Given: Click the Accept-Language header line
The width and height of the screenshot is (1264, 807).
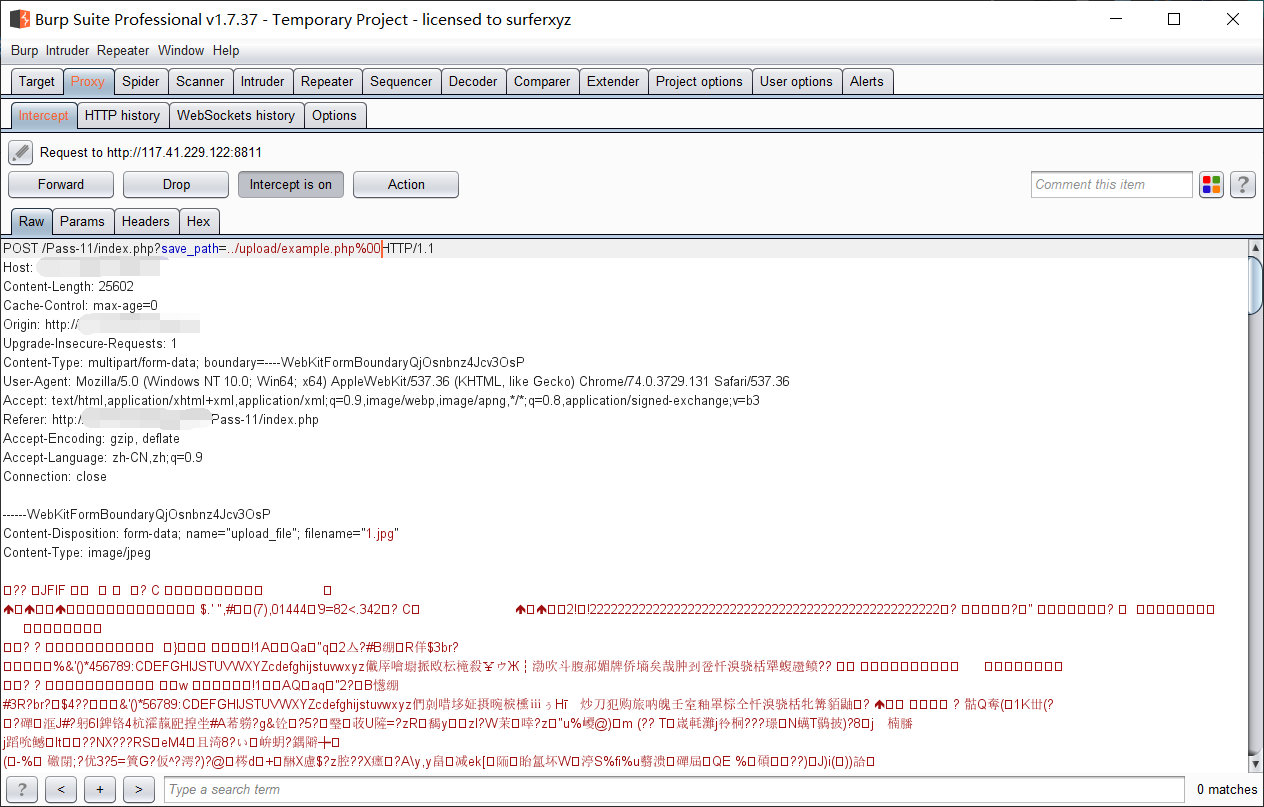Looking at the screenshot, I should pyautogui.click(x=103, y=457).
